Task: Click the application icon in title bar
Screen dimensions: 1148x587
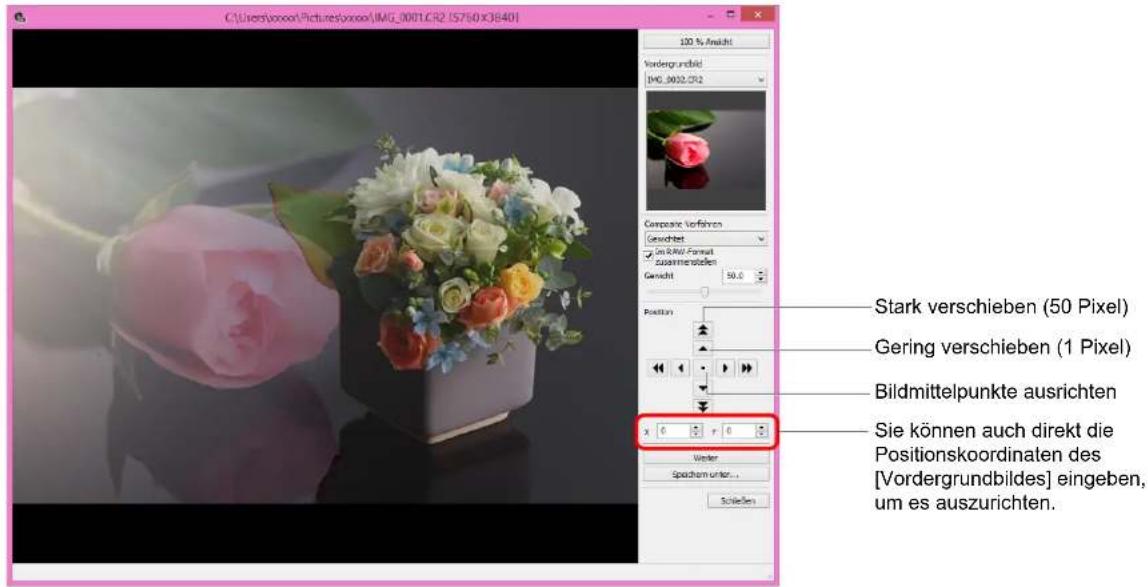Action: pyautogui.click(x=20, y=16)
